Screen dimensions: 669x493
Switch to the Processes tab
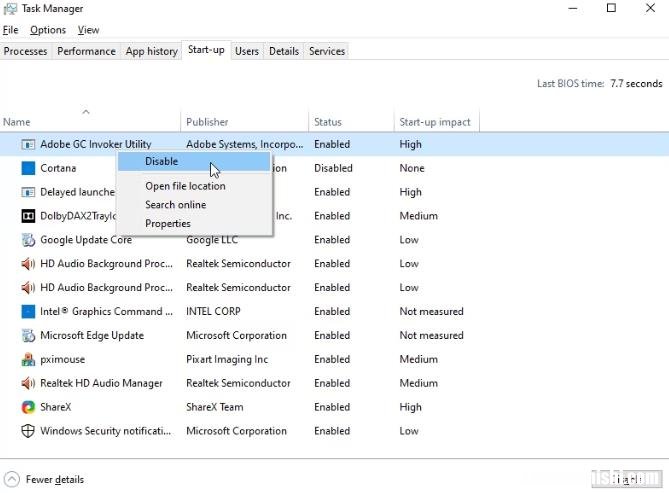(26, 51)
